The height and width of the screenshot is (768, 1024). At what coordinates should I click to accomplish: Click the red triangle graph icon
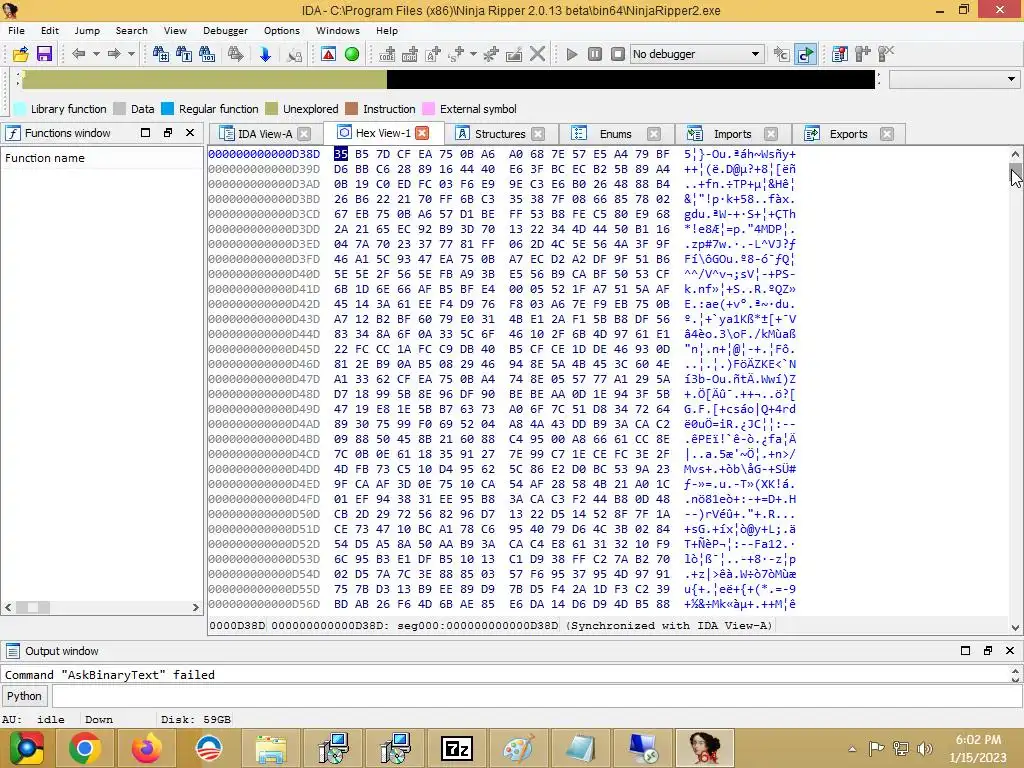[x=328, y=54]
